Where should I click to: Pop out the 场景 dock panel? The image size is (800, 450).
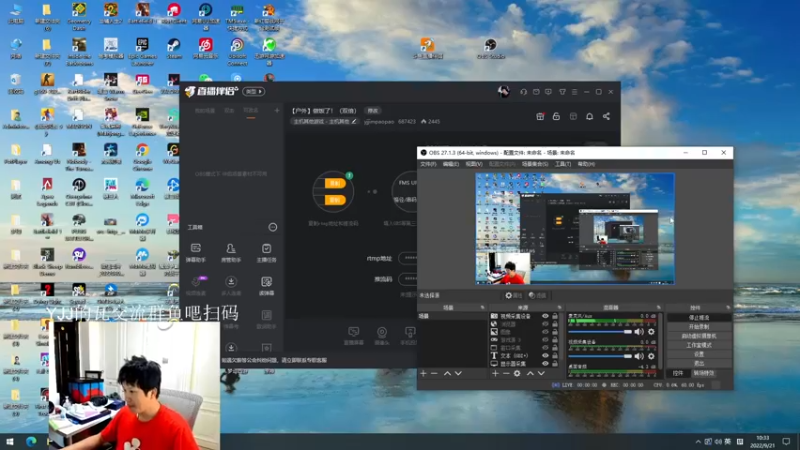483,308
